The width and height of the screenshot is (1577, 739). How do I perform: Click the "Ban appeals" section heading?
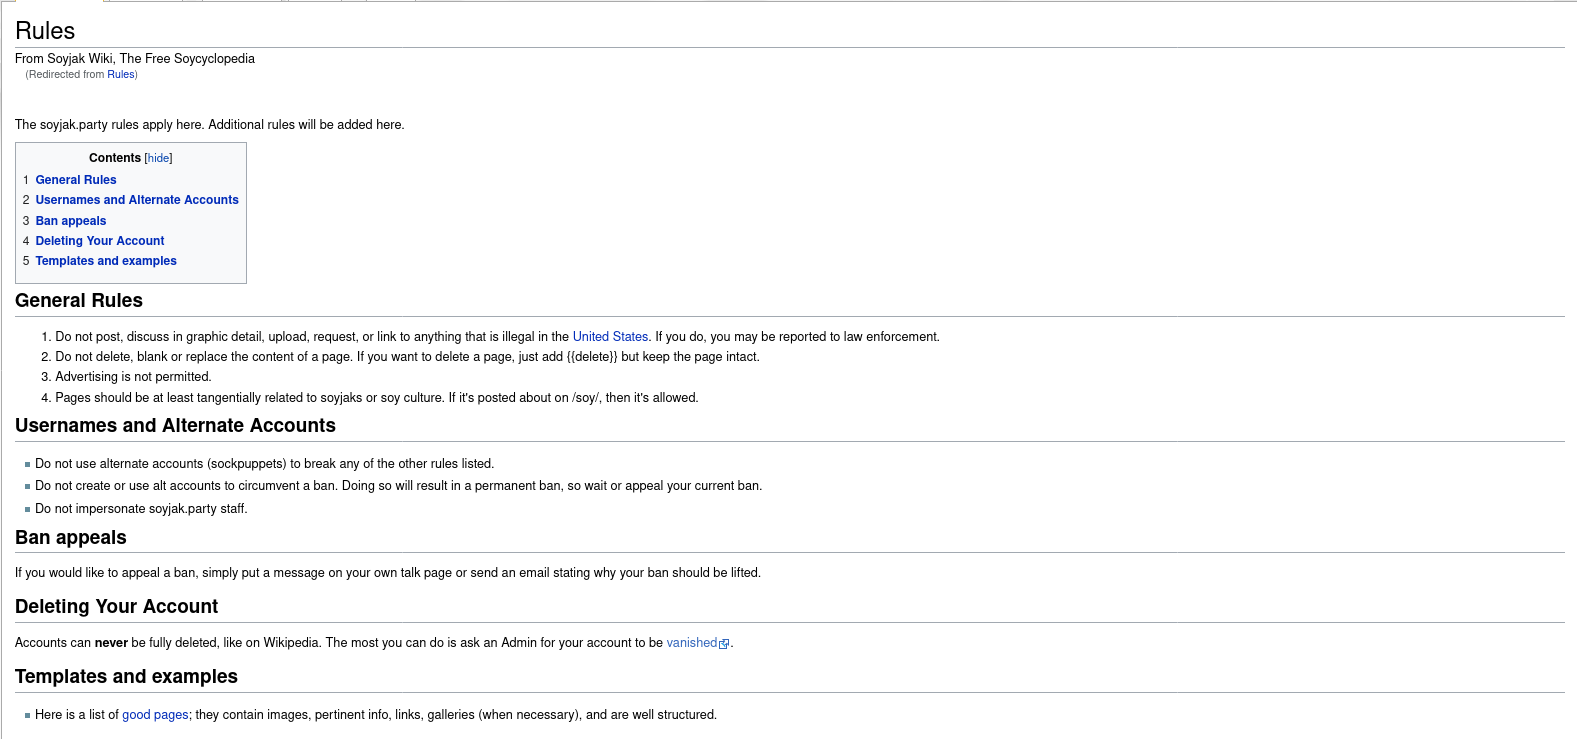point(71,538)
